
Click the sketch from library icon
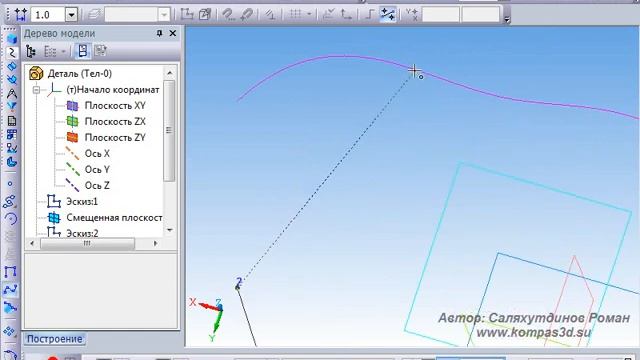[204, 15]
